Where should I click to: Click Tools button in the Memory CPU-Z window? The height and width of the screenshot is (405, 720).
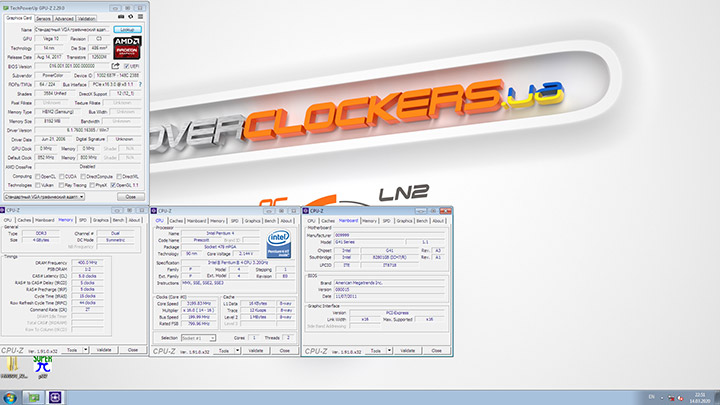pyautogui.click(x=72, y=350)
